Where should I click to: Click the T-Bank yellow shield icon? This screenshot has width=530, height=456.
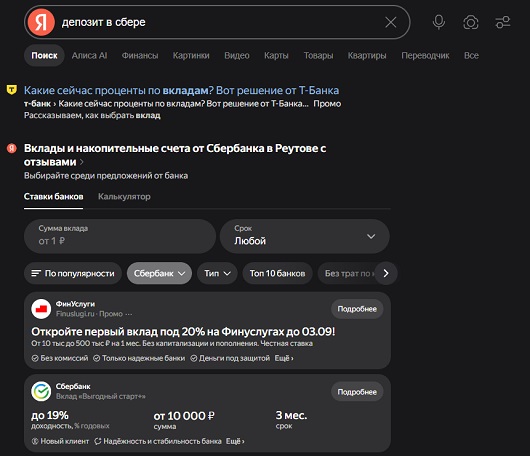click(12, 90)
